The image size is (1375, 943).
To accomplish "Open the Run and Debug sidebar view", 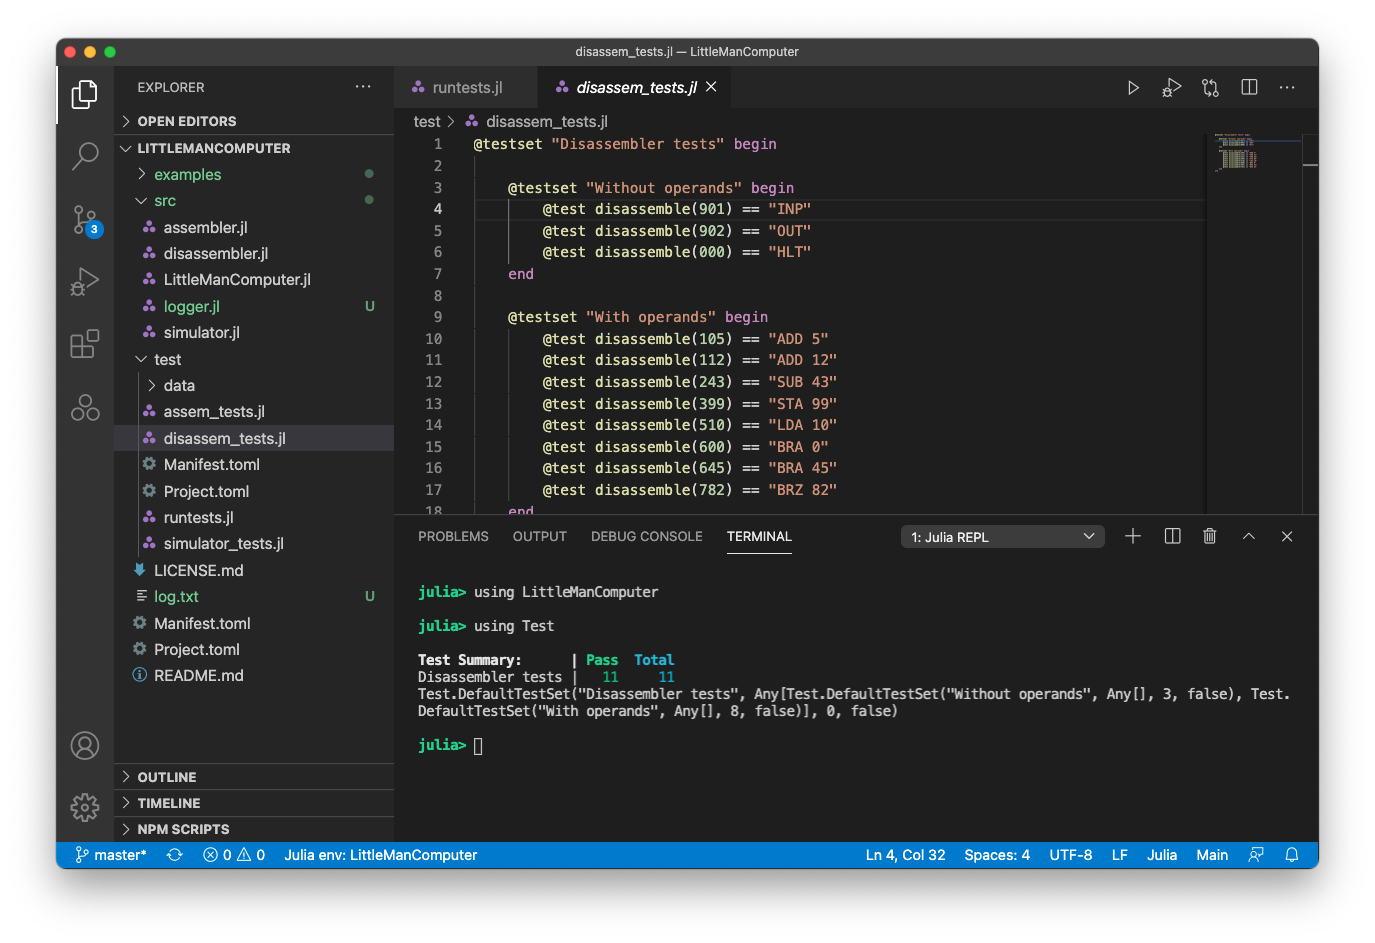I will click(84, 281).
